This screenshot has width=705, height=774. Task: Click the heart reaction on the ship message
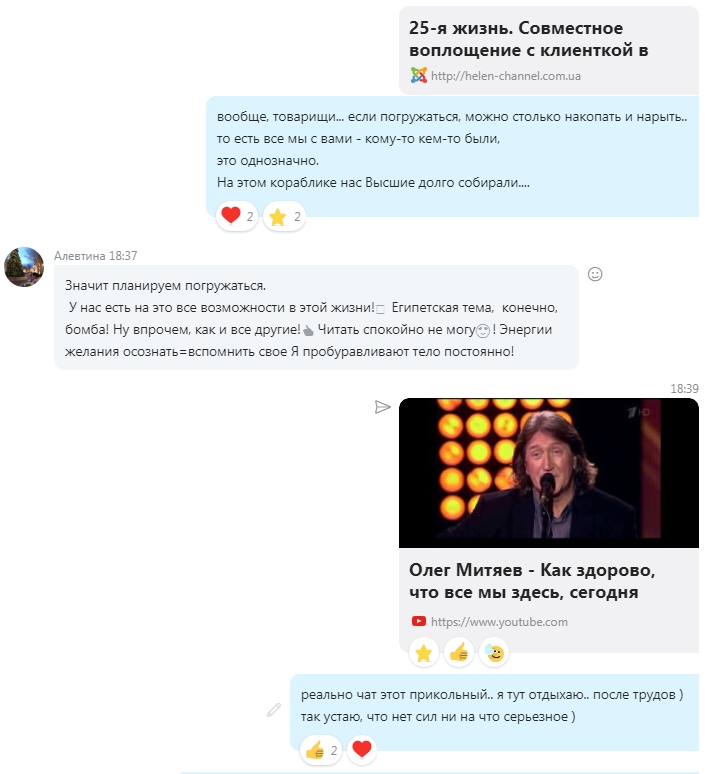(x=237, y=216)
